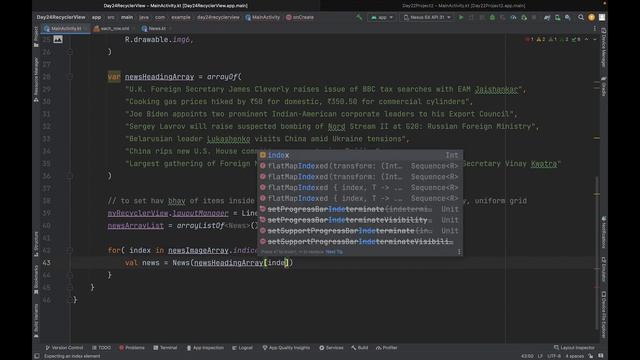Start debugging with the bug icon
Viewport: 640px width, 360px height.
click(x=492, y=18)
